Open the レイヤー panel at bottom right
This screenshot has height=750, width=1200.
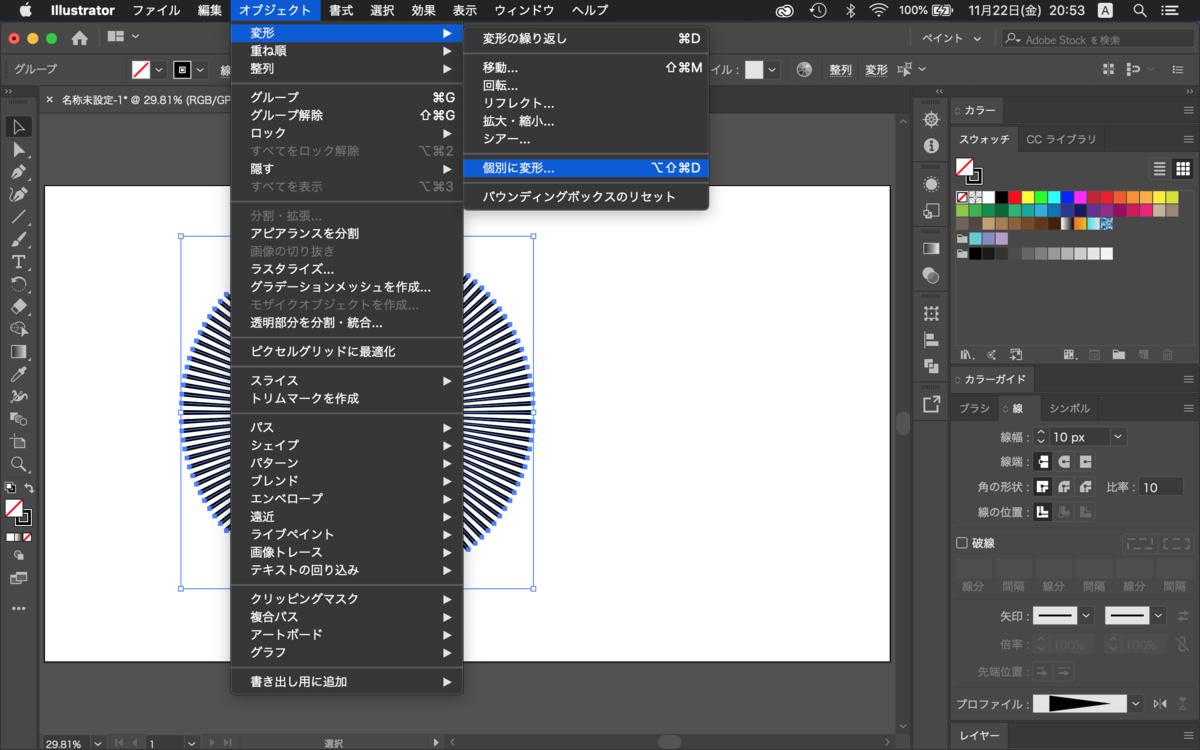978,735
